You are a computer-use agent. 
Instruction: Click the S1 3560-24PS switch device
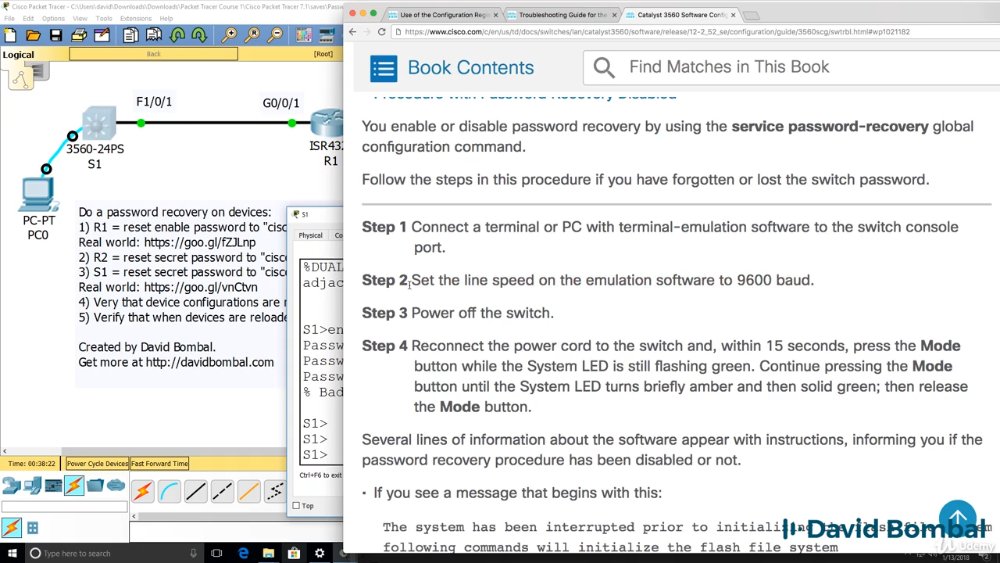point(98,123)
